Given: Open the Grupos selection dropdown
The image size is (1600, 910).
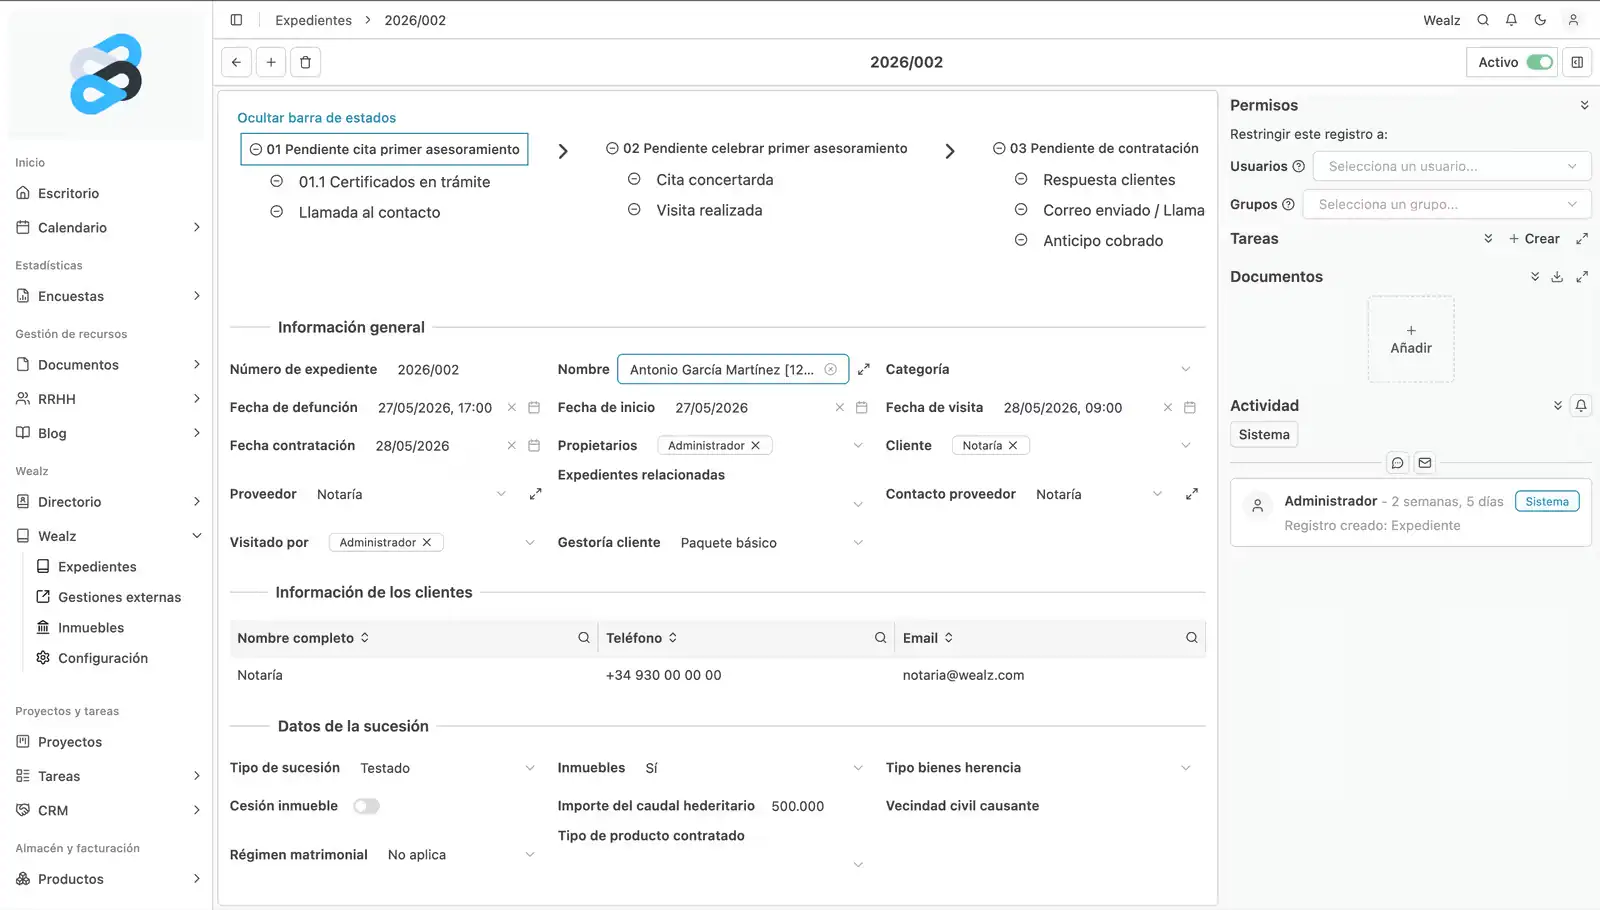Looking at the screenshot, I should [x=1447, y=204].
